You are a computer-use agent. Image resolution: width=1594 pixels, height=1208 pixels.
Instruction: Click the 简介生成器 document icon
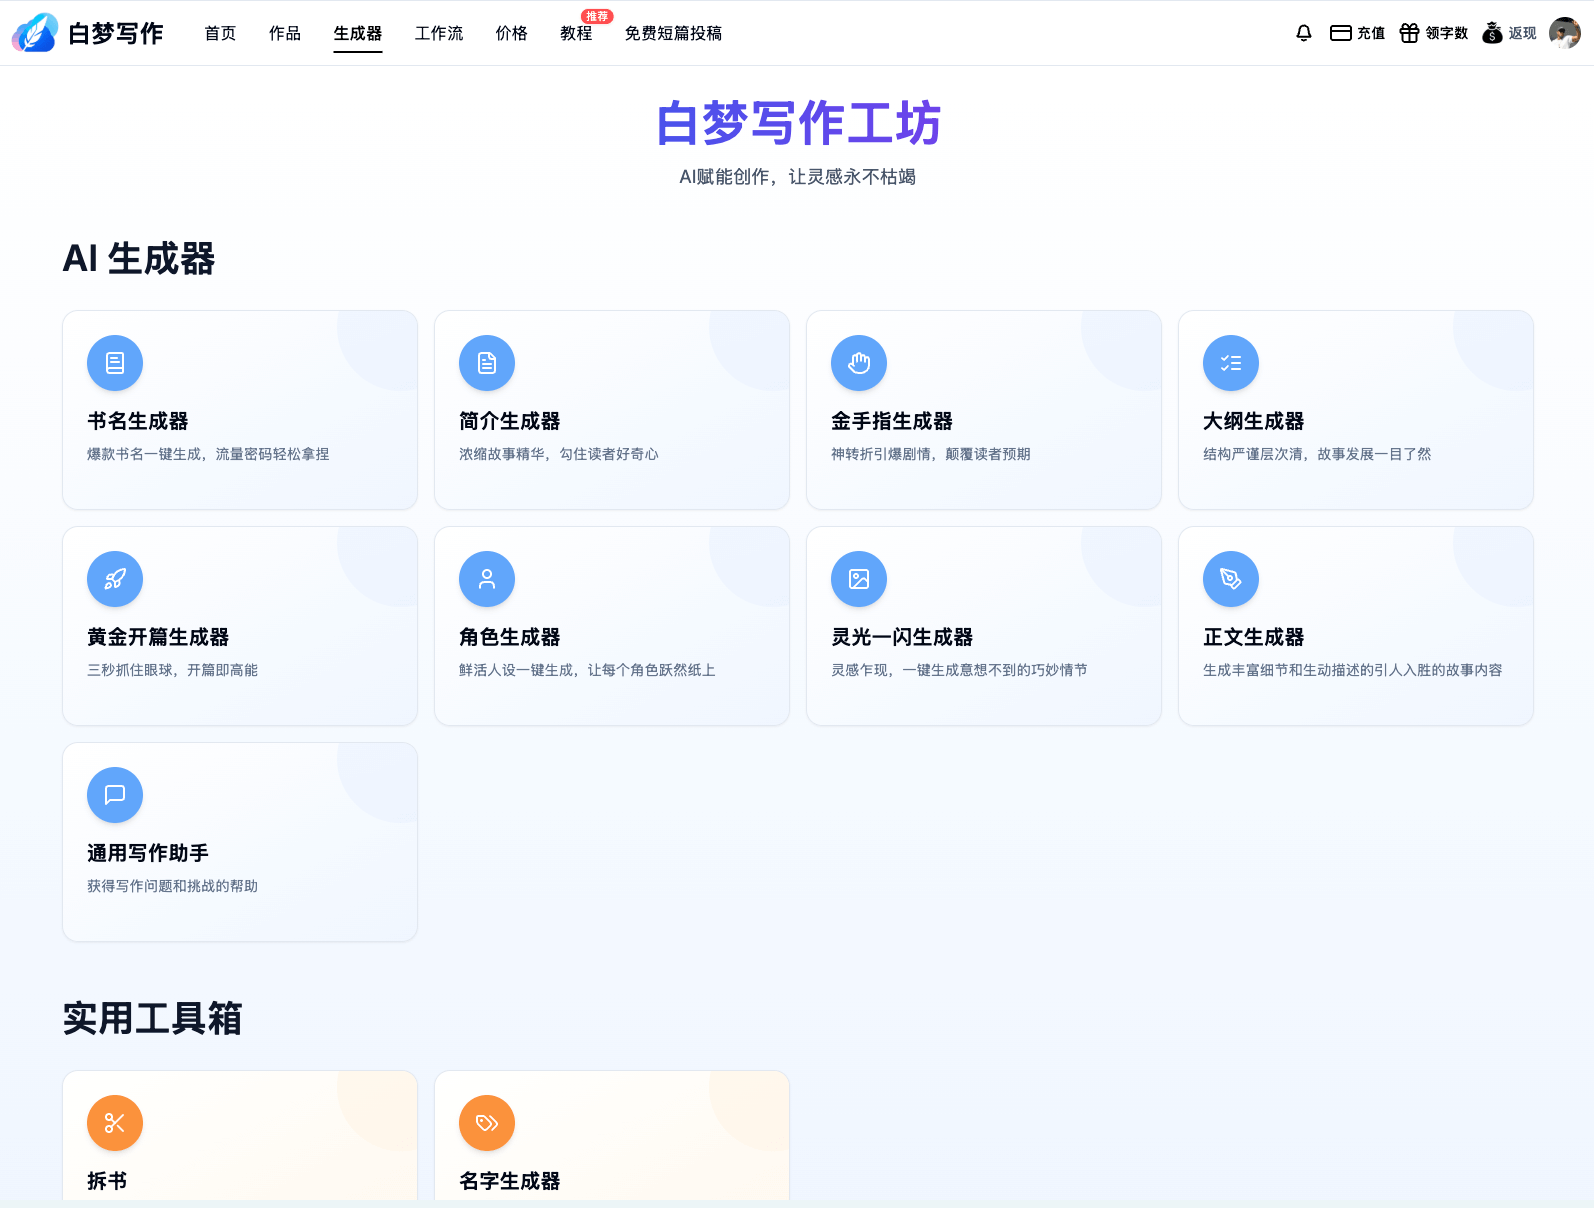[x=487, y=363]
